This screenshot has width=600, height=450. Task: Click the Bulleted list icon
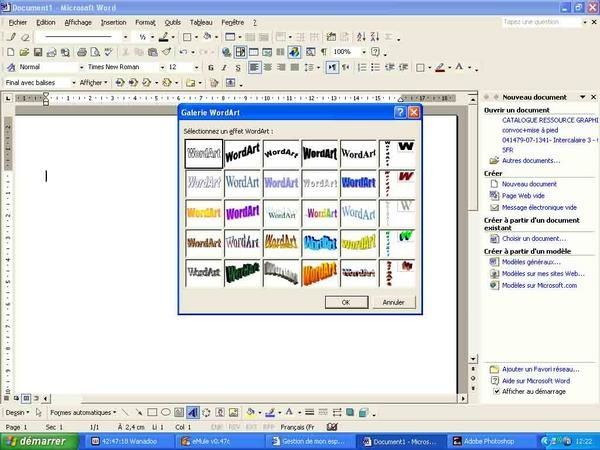[375, 68]
